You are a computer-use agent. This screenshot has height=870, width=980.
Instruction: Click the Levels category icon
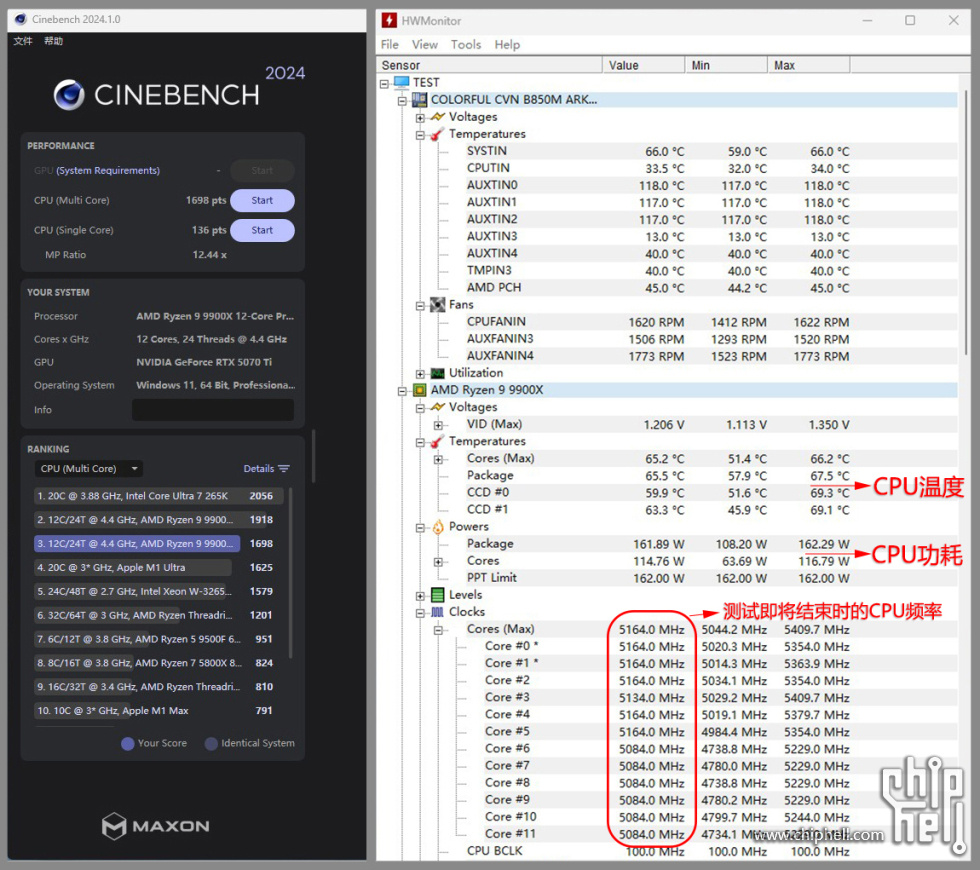coord(438,595)
